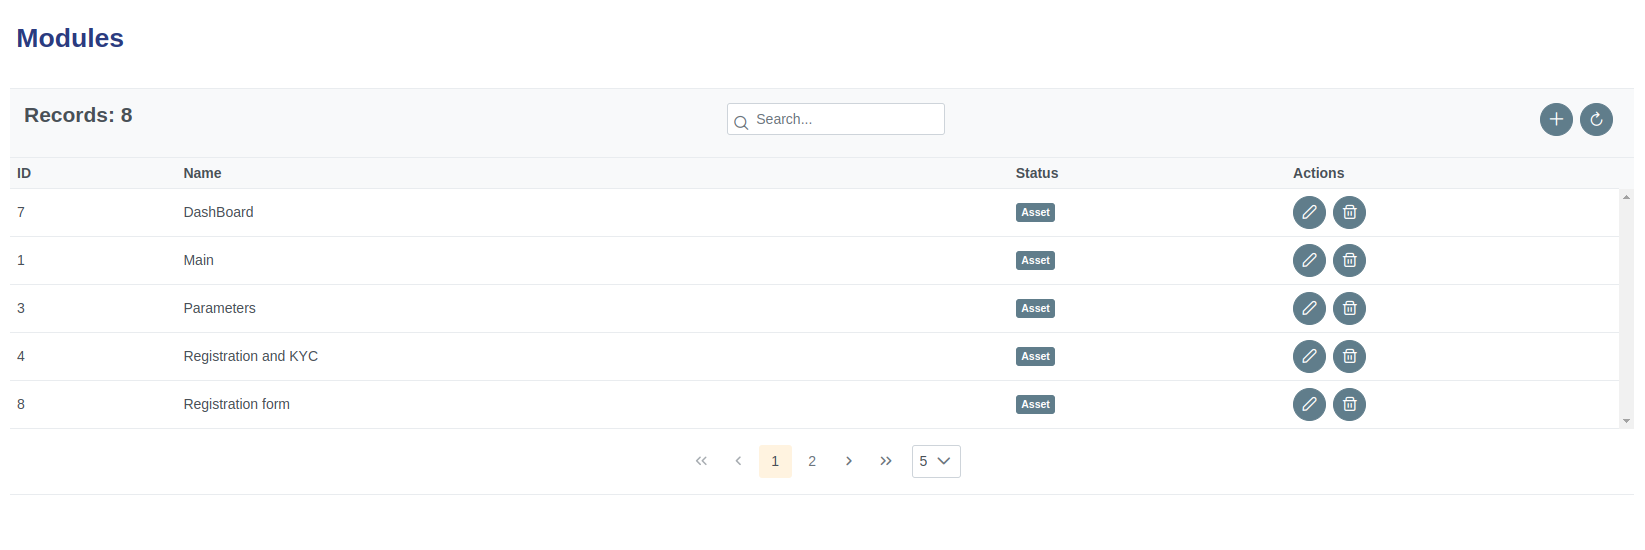Open the rows-per-page dropdown

[936, 461]
